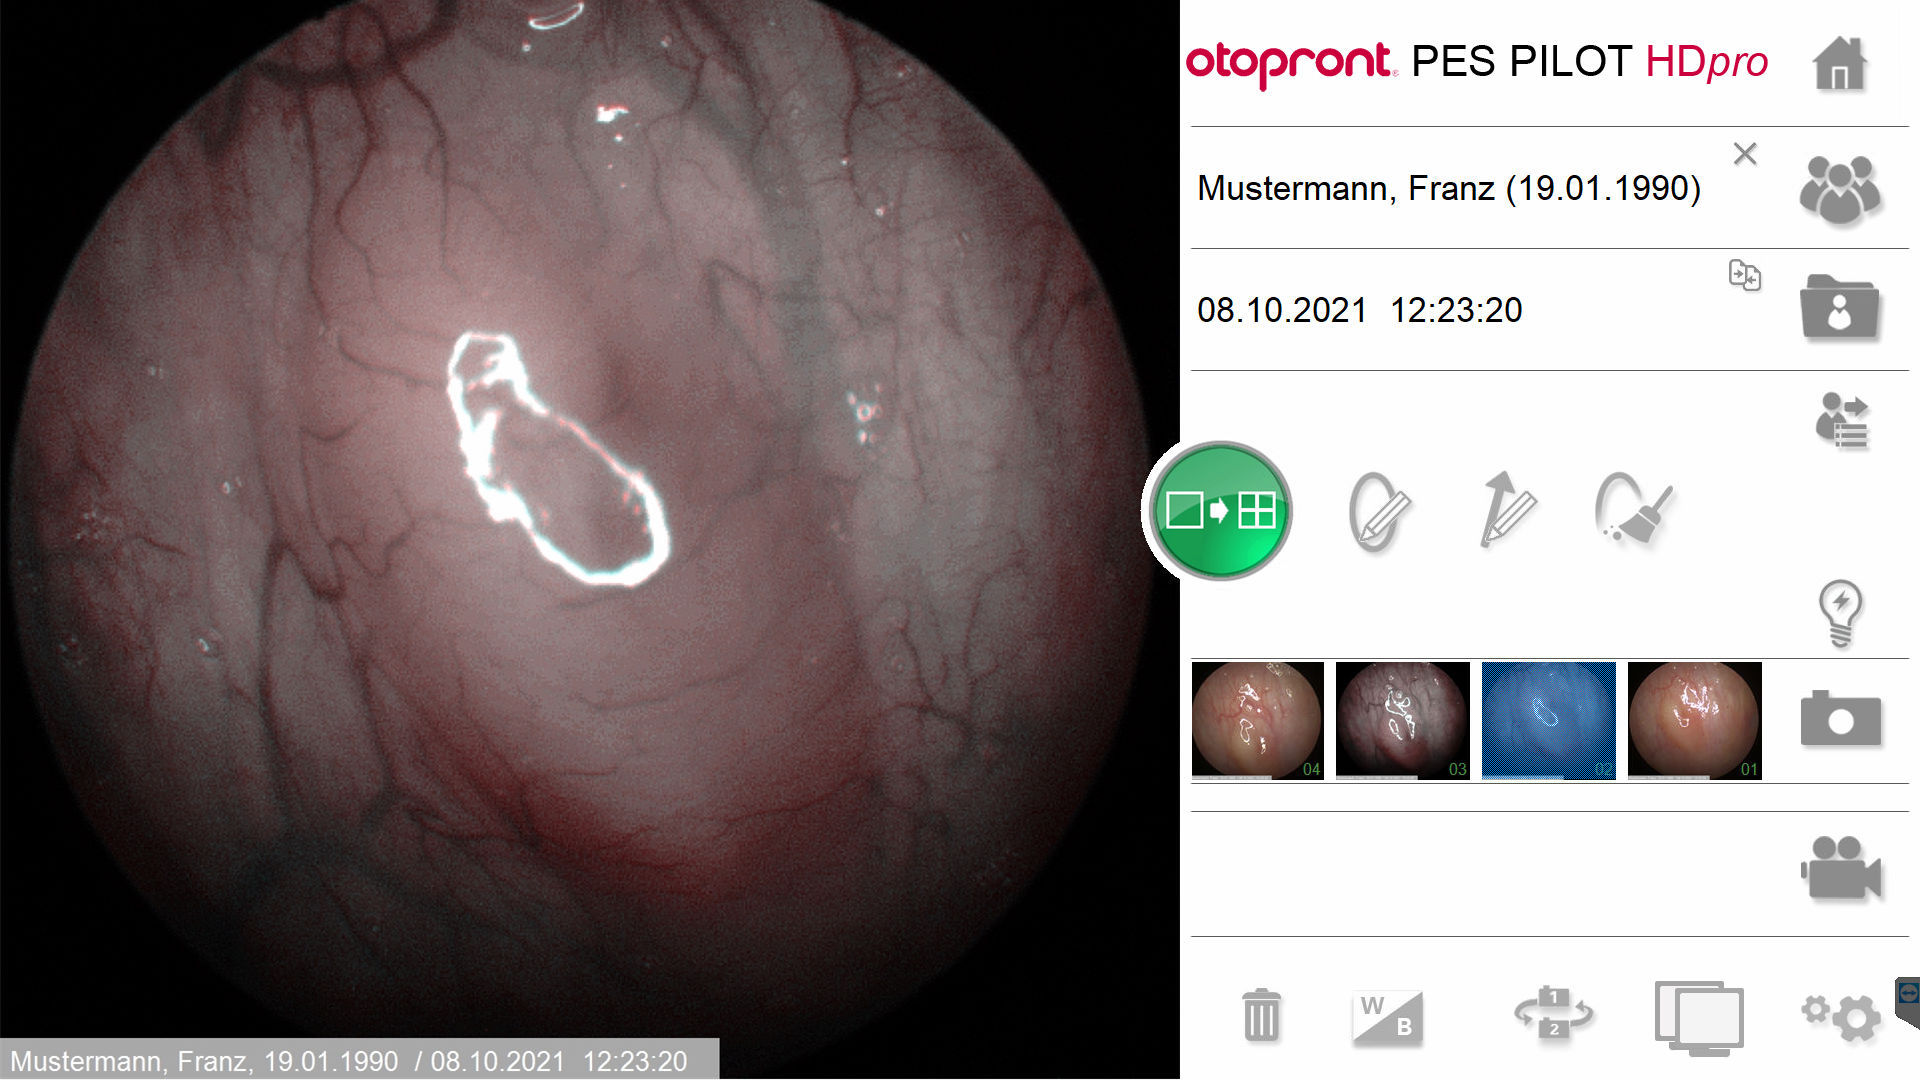The height and width of the screenshot is (1080, 1920).
Task: Open the dual monitor display icon
Action: click(x=1699, y=1018)
